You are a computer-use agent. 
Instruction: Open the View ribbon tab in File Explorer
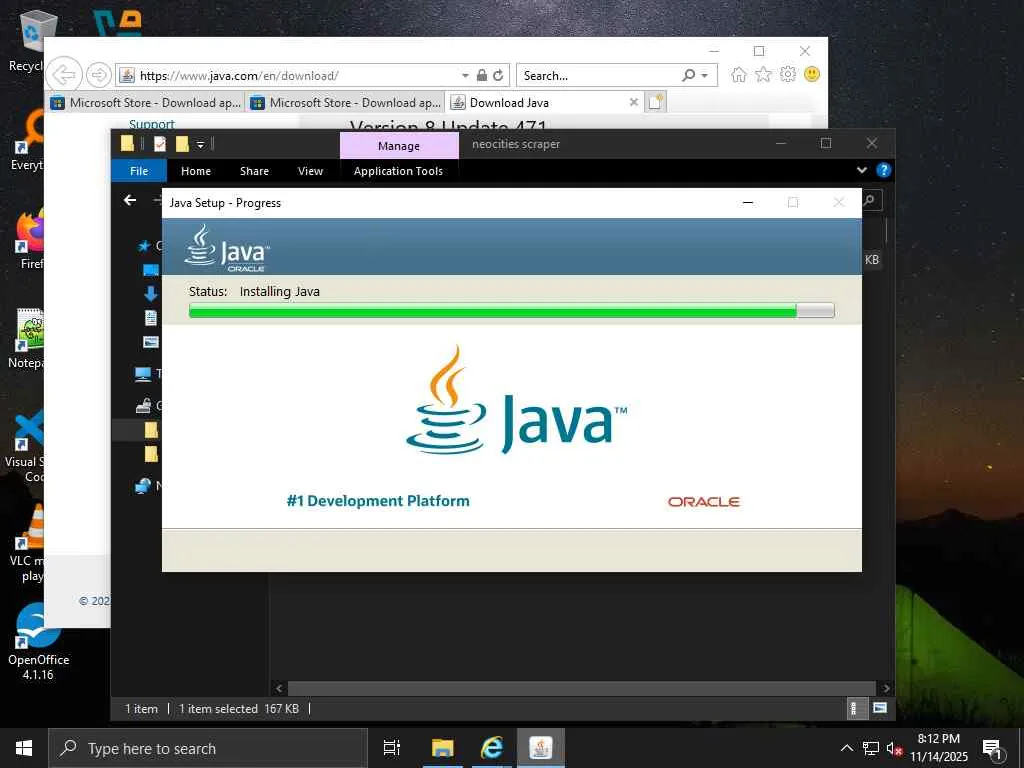[x=310, y=171]
